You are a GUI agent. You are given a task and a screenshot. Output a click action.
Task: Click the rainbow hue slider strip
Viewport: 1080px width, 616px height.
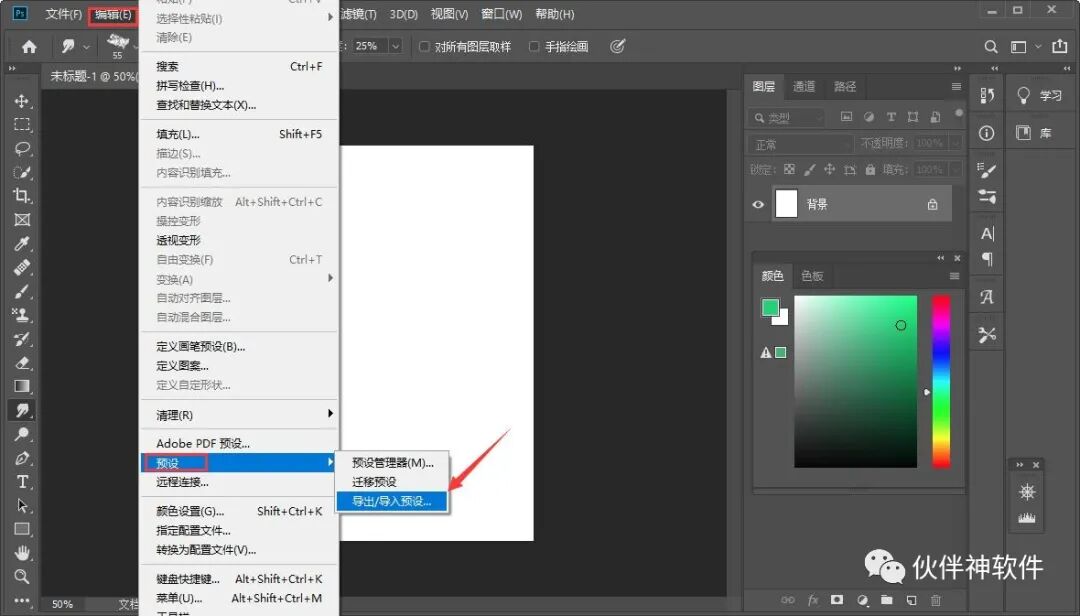pyautogui.click(x=941, y=381)
